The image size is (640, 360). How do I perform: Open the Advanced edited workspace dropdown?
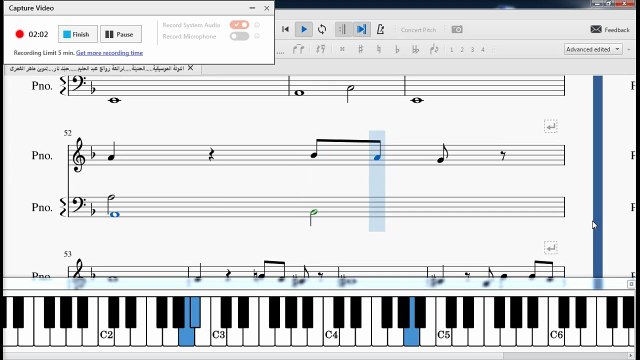pos(593,49)
